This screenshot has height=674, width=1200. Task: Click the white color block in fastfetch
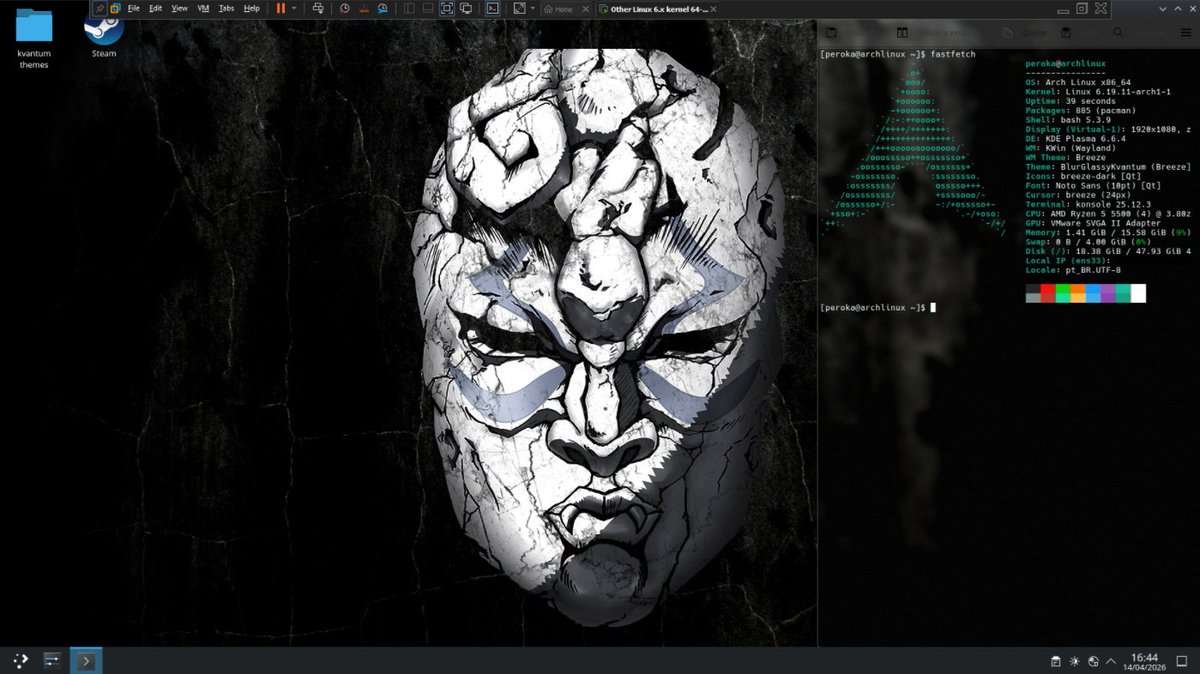[1138, 293]
